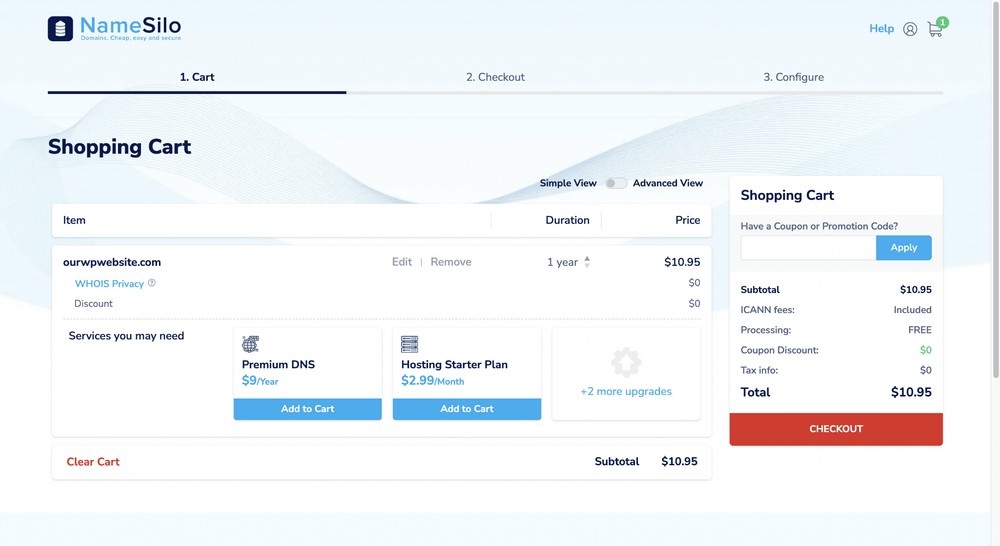Add Hosting Starter Plan to cart
Screen dimensions: 1000x546
(467, 409)
